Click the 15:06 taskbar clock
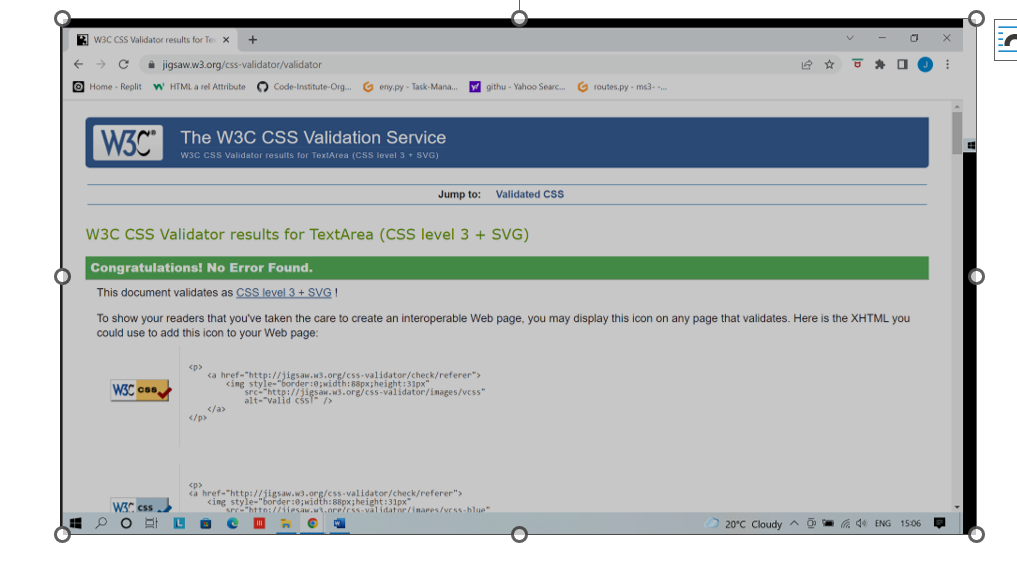Viewport: 1017px width, 569px height. (911, 524)
